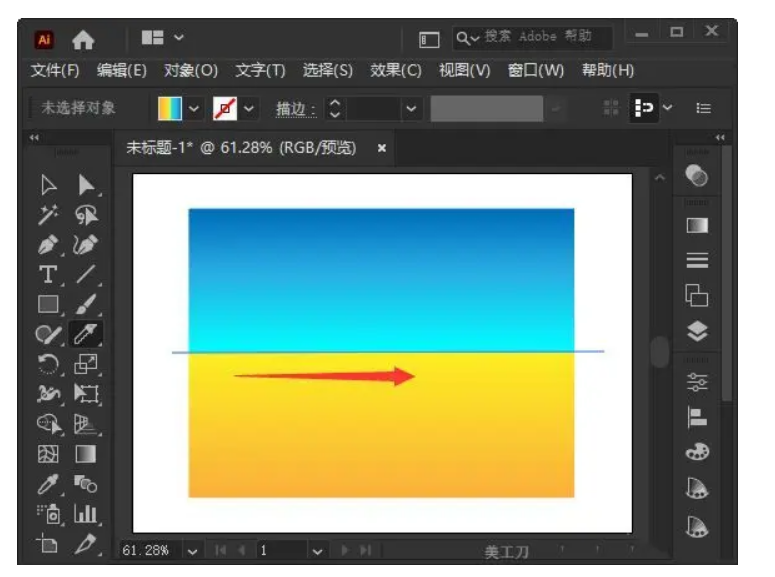Screen dimensions: 775x577
Task: Open the Gradient panel icon
Action: coord(697,225)
